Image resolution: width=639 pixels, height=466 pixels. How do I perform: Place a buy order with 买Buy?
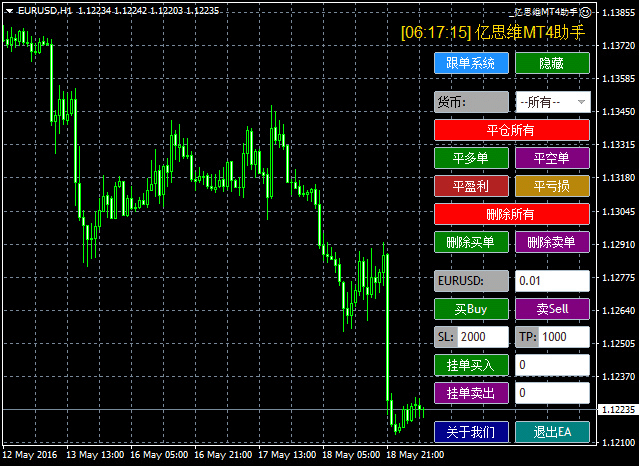point(471,309)
